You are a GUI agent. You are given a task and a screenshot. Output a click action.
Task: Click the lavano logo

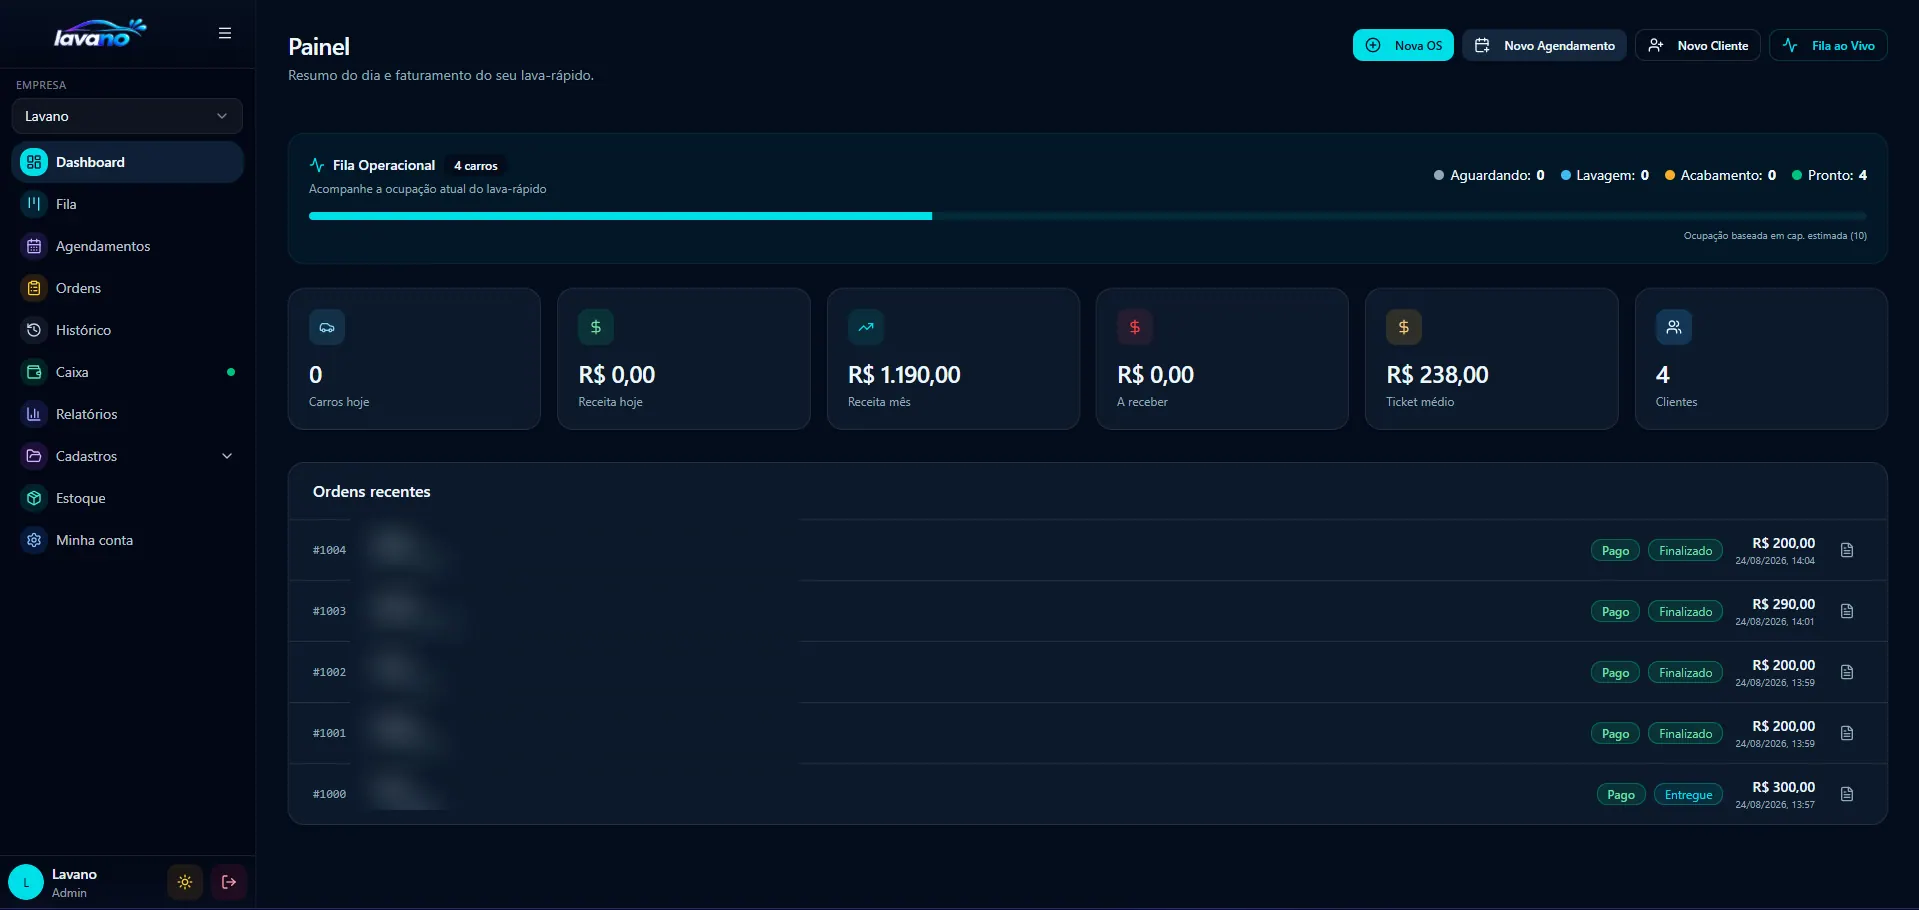coord(99,35)
